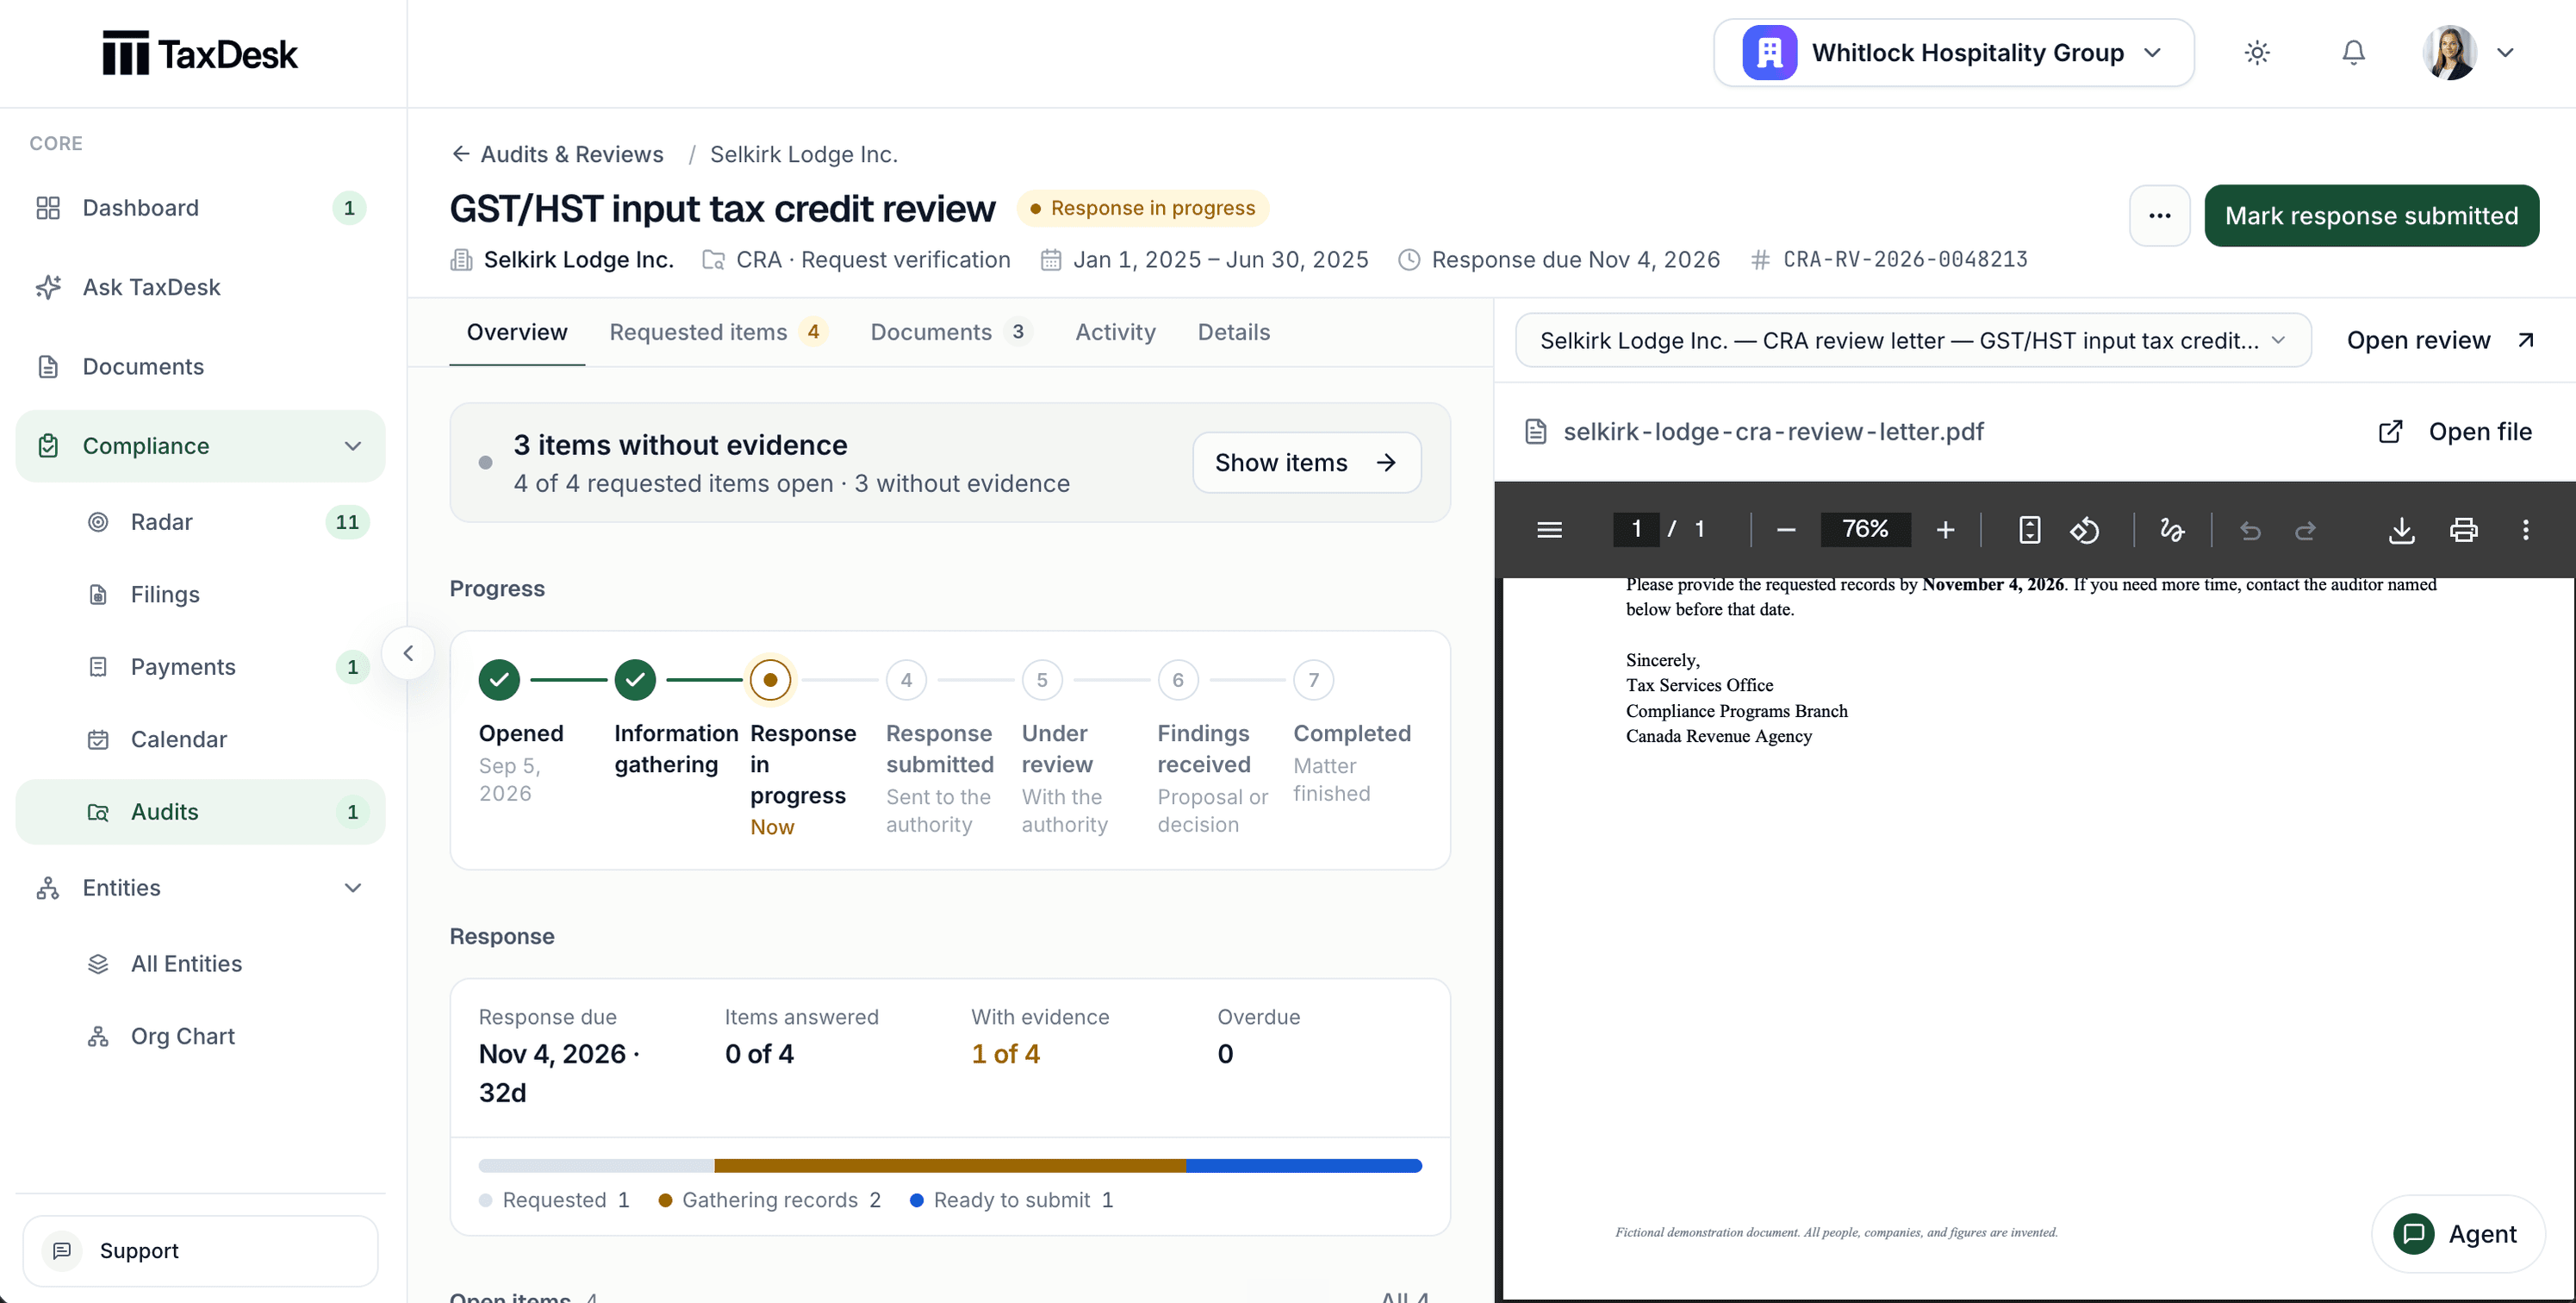Click step 6 Findings received marker

point(1178,680)
